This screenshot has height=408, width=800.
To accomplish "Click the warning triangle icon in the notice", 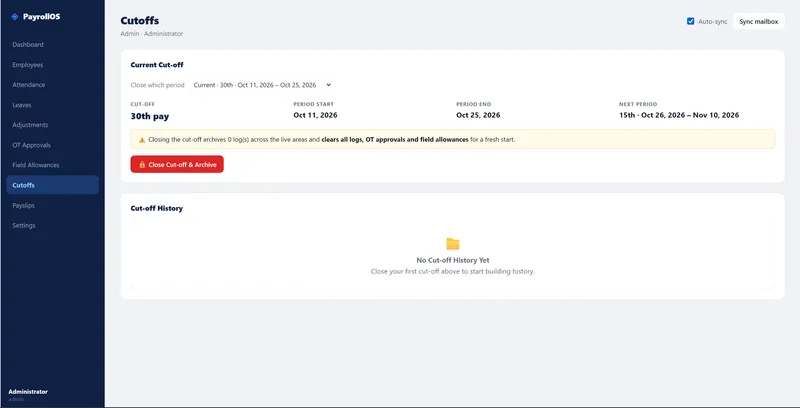I will pos(142,139).
